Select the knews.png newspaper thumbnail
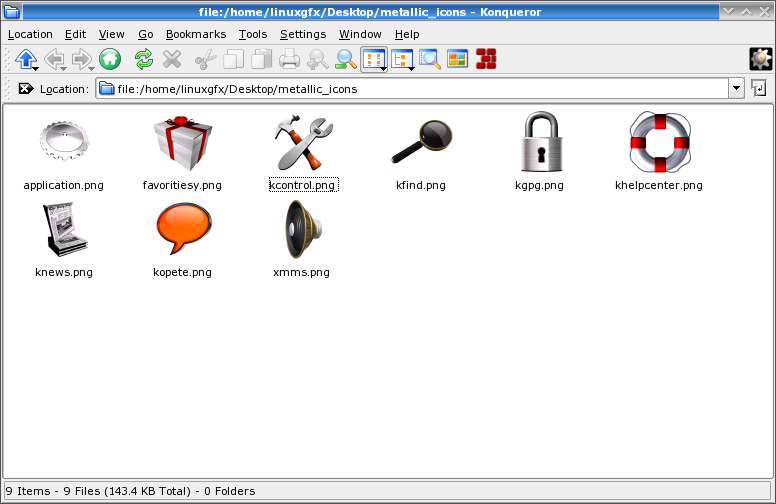This screenshot has width=776, height=504. point(65,229)
